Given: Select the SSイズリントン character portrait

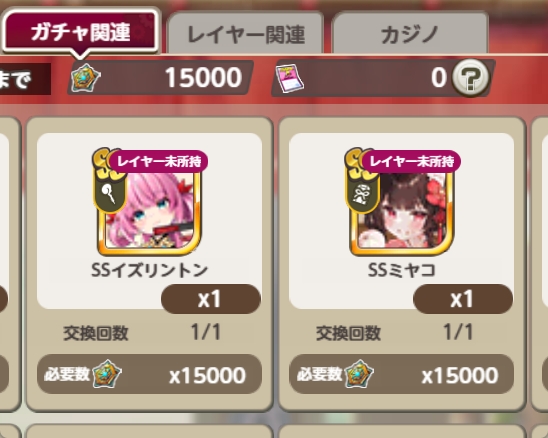Looking at the screenshot, I should pyautogui.click(x=150, y=209).
